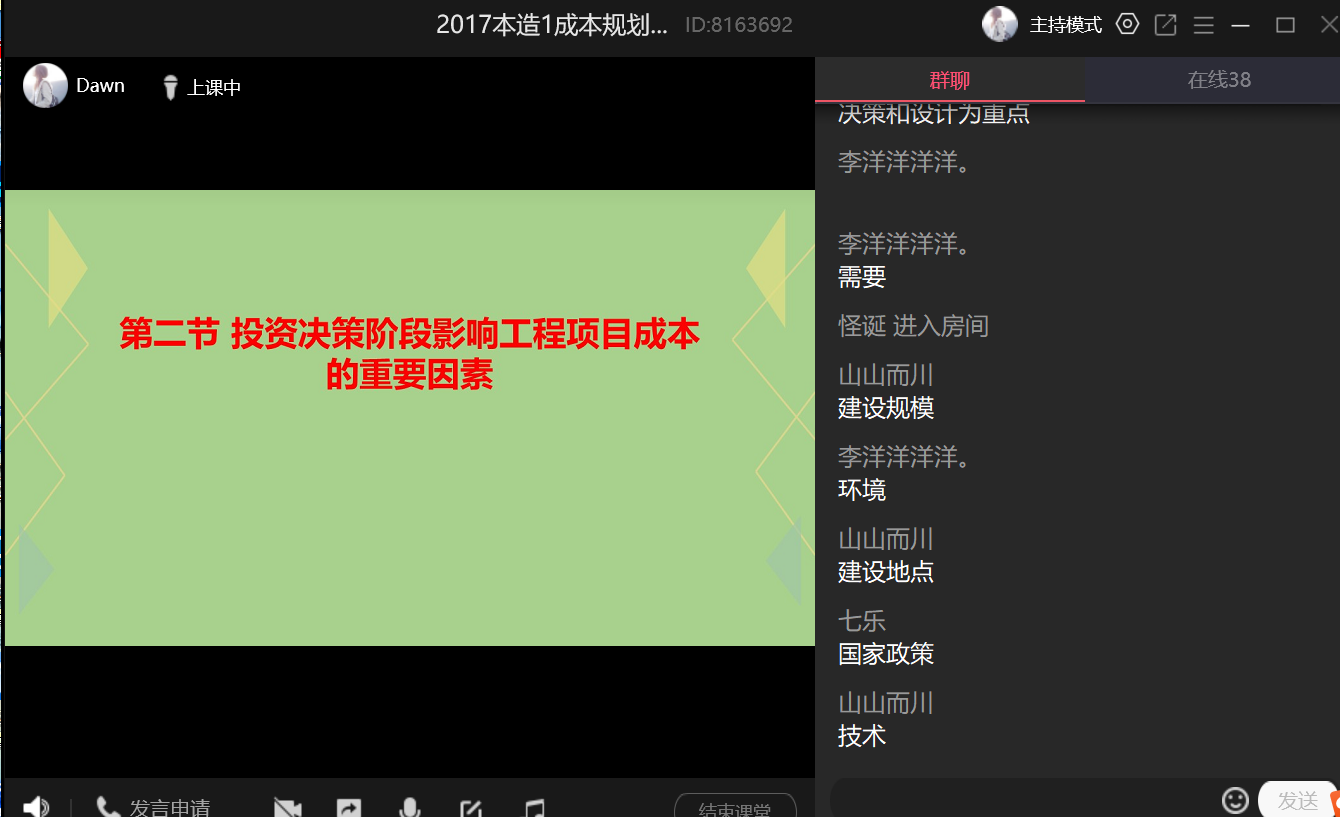Click Dawn's avatar above the slide

(x=45, y=86)
